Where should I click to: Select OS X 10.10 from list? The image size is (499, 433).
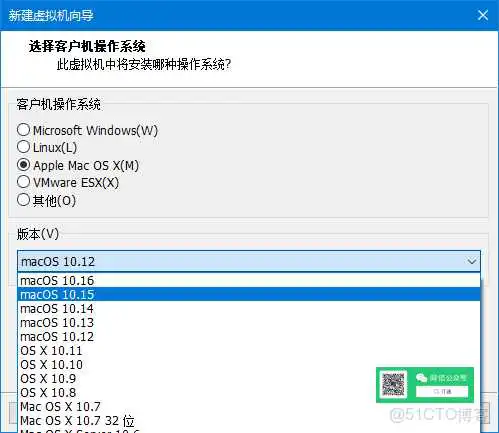tap(249, 365)
